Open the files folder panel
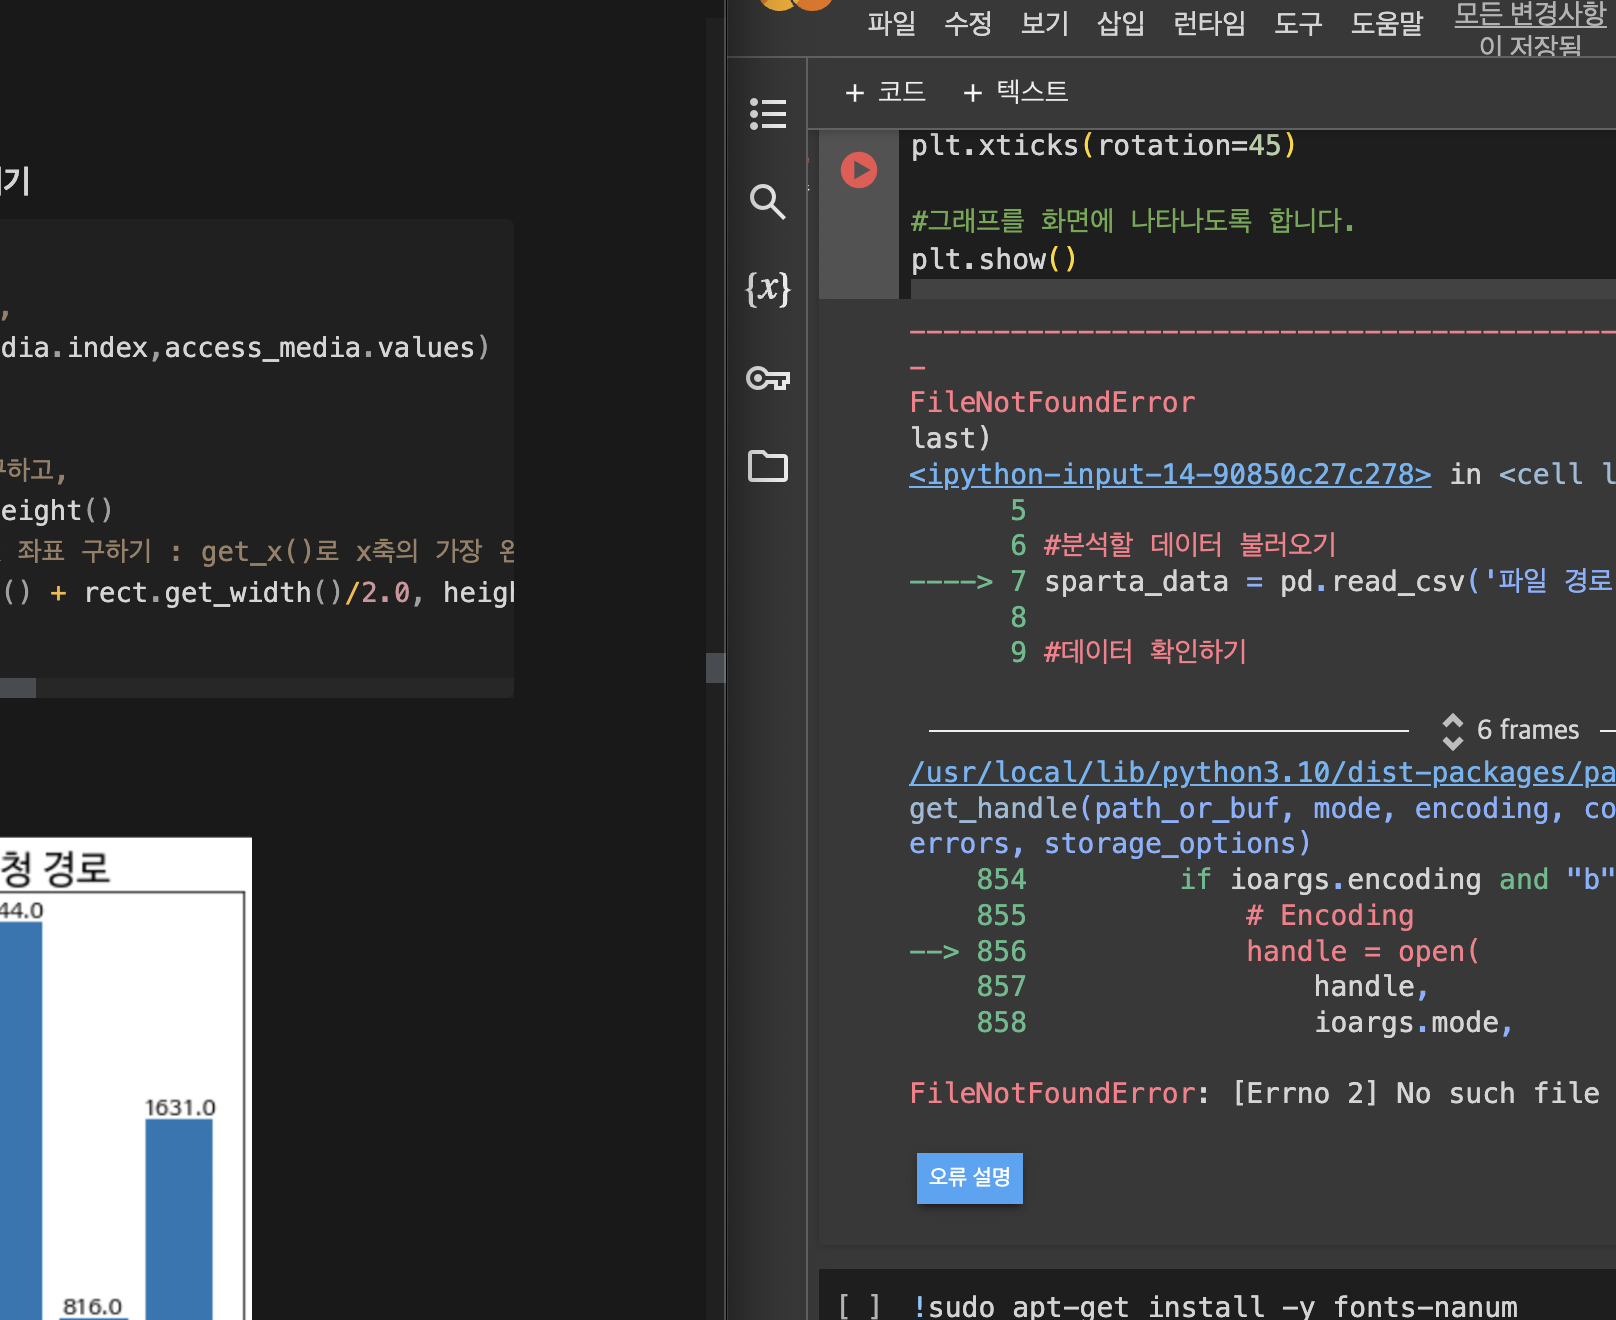This screenshot has height=1320, width=1616. tap(768, 465)
